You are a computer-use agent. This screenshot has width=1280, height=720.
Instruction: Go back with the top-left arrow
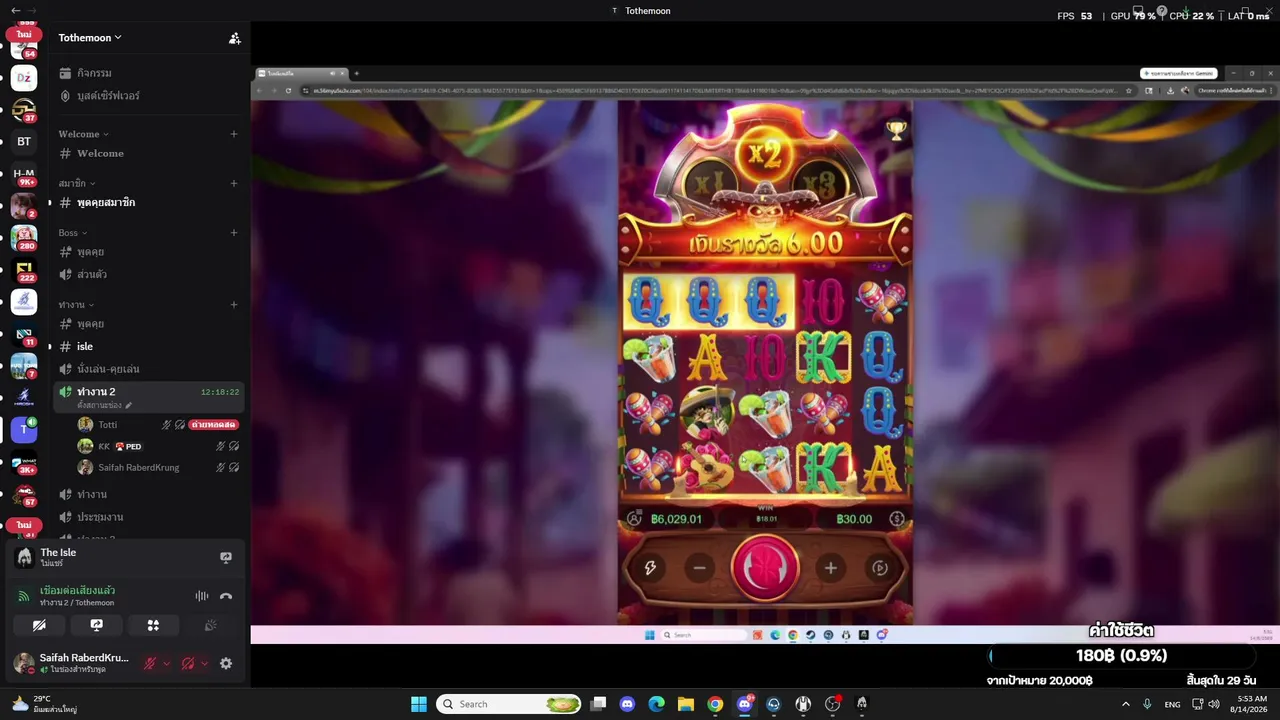tap(15, 10)
